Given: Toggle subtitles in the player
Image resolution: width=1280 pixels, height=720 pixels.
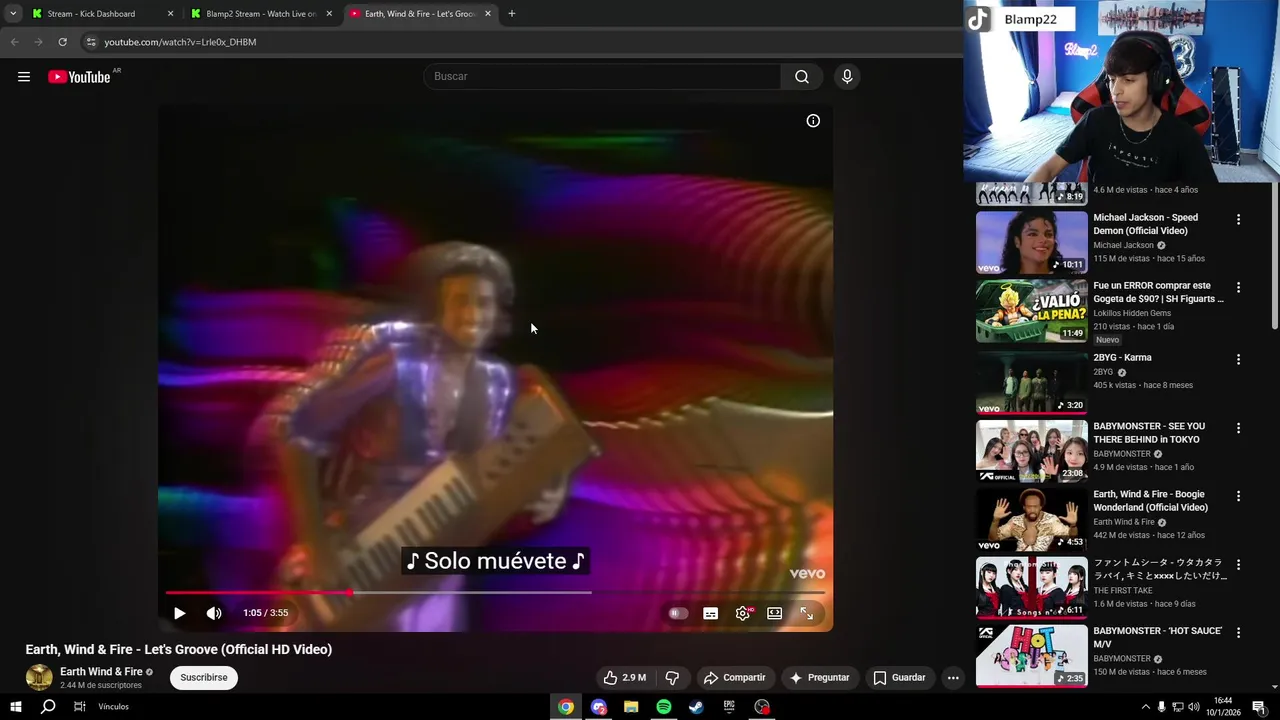Looking at the screenshot, I should (x=711, y=613).
